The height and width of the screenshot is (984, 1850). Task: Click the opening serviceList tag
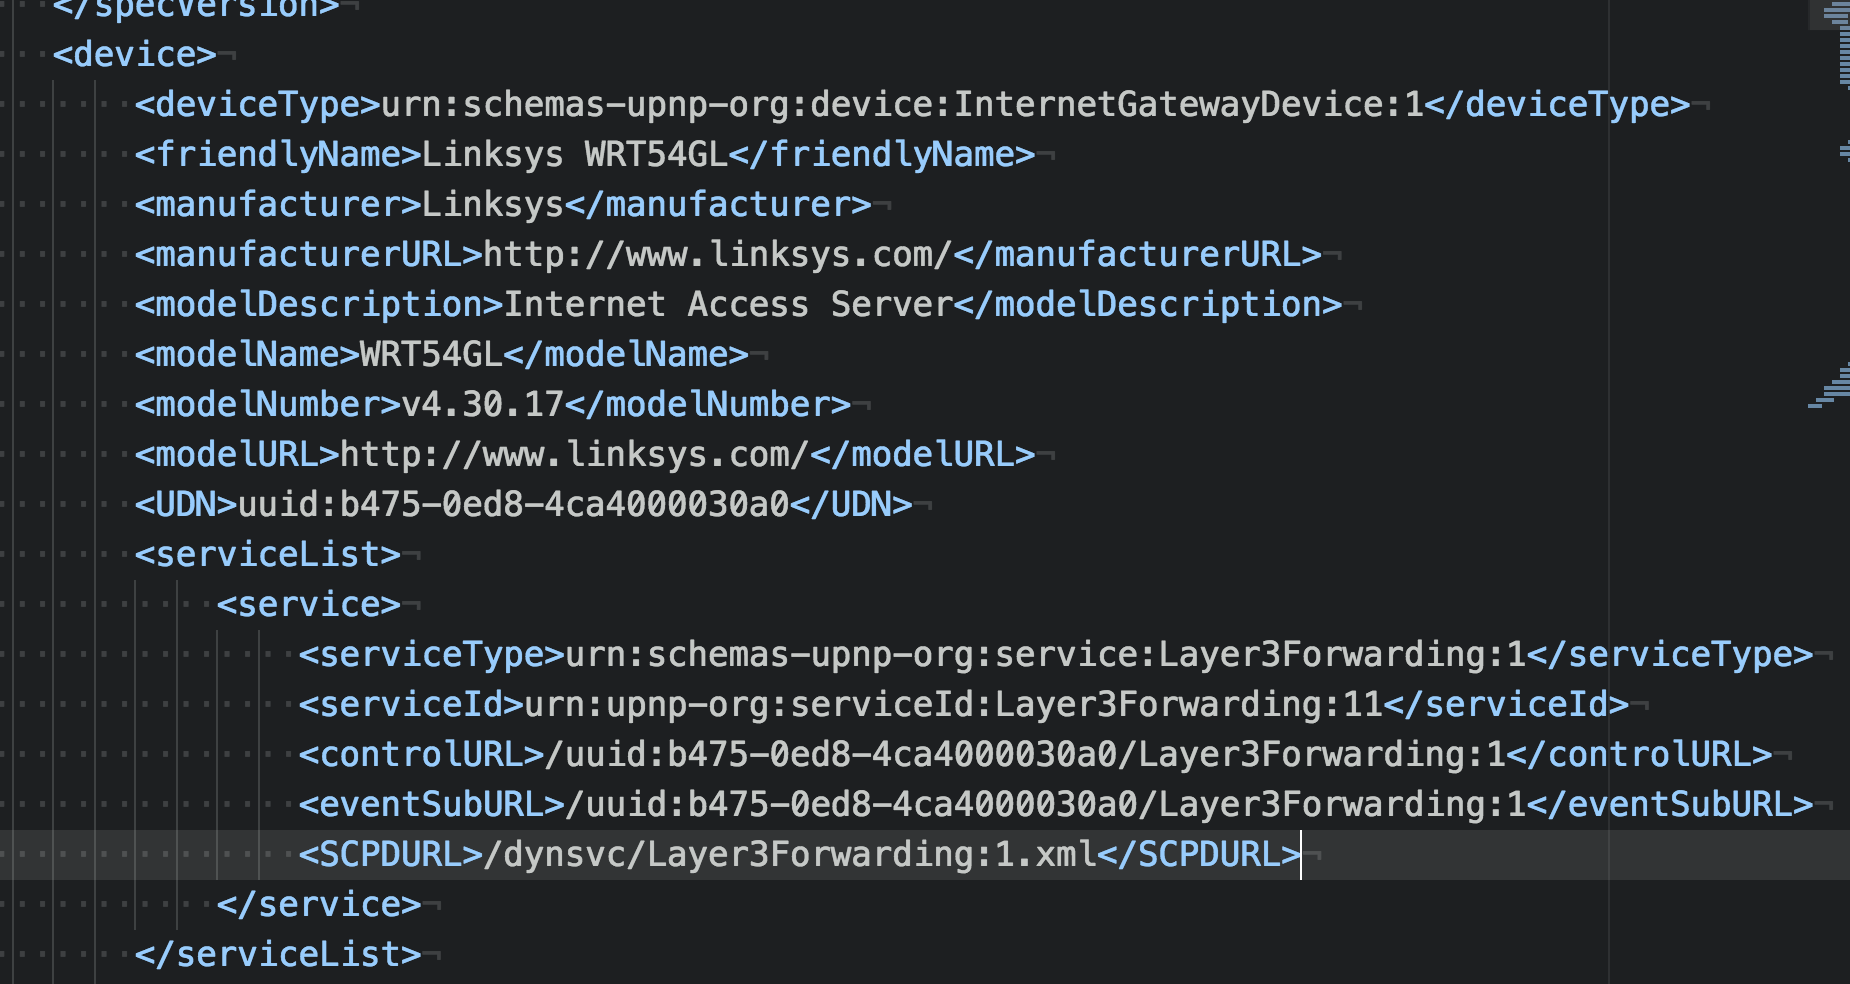point(268,554)
